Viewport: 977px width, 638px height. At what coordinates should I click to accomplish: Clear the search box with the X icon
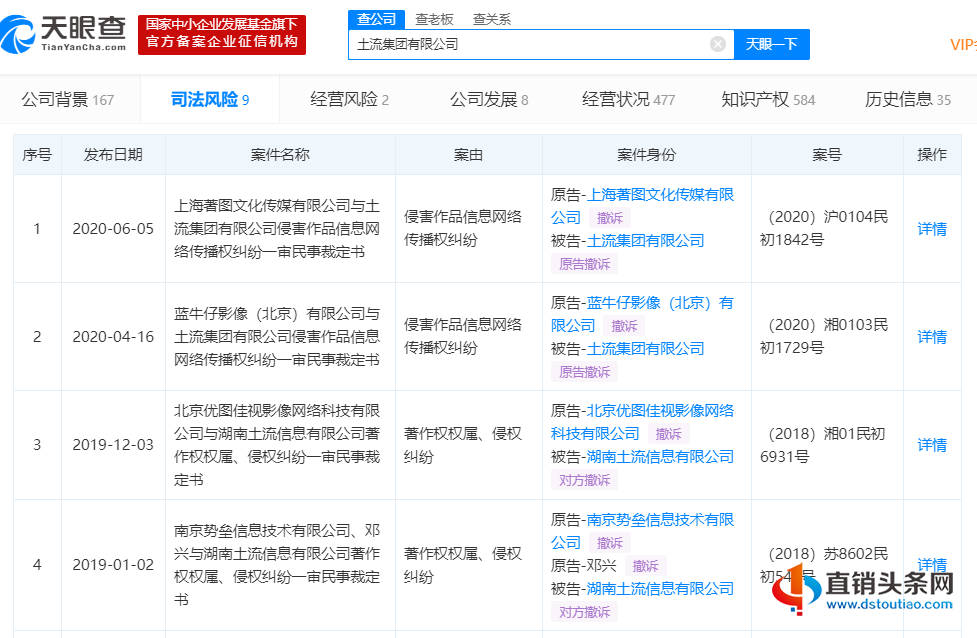coord(718,44)
